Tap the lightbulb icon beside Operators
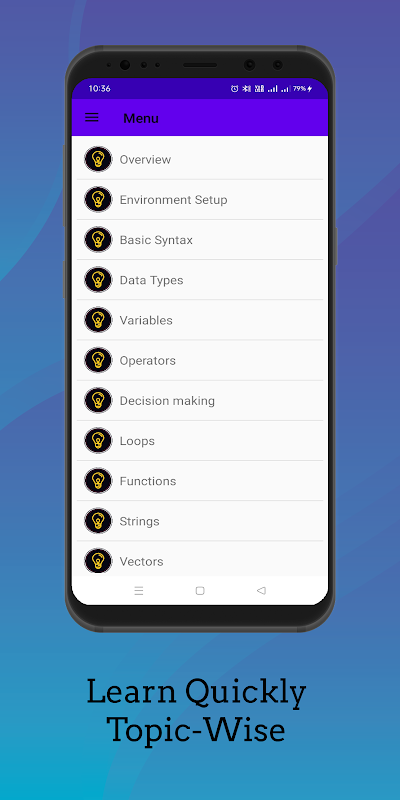400x800 pixels. [98, 360]
